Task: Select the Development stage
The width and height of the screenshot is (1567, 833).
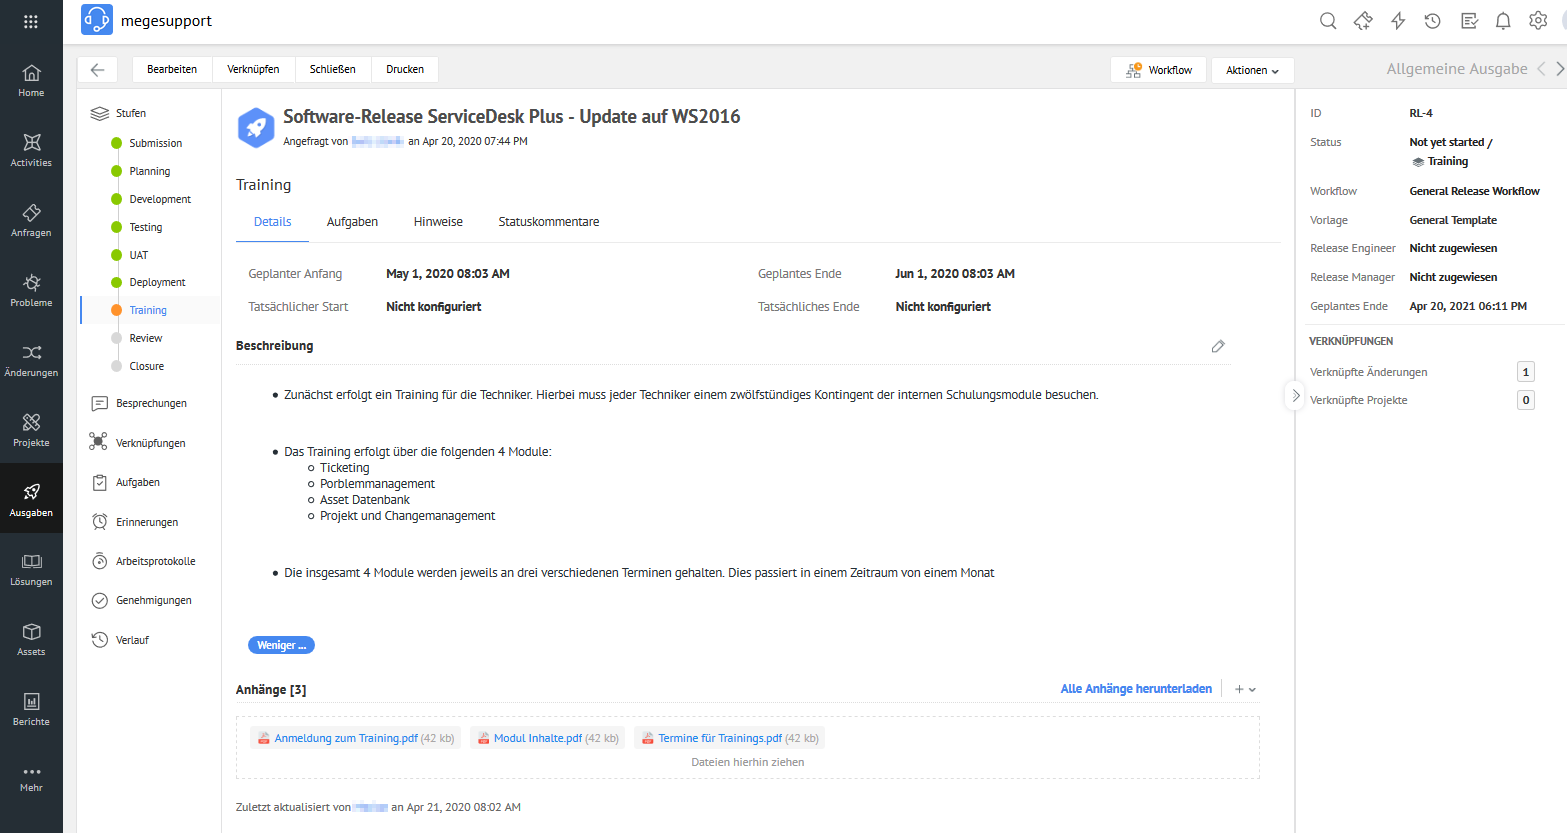Action: click(x=160, y=199)
